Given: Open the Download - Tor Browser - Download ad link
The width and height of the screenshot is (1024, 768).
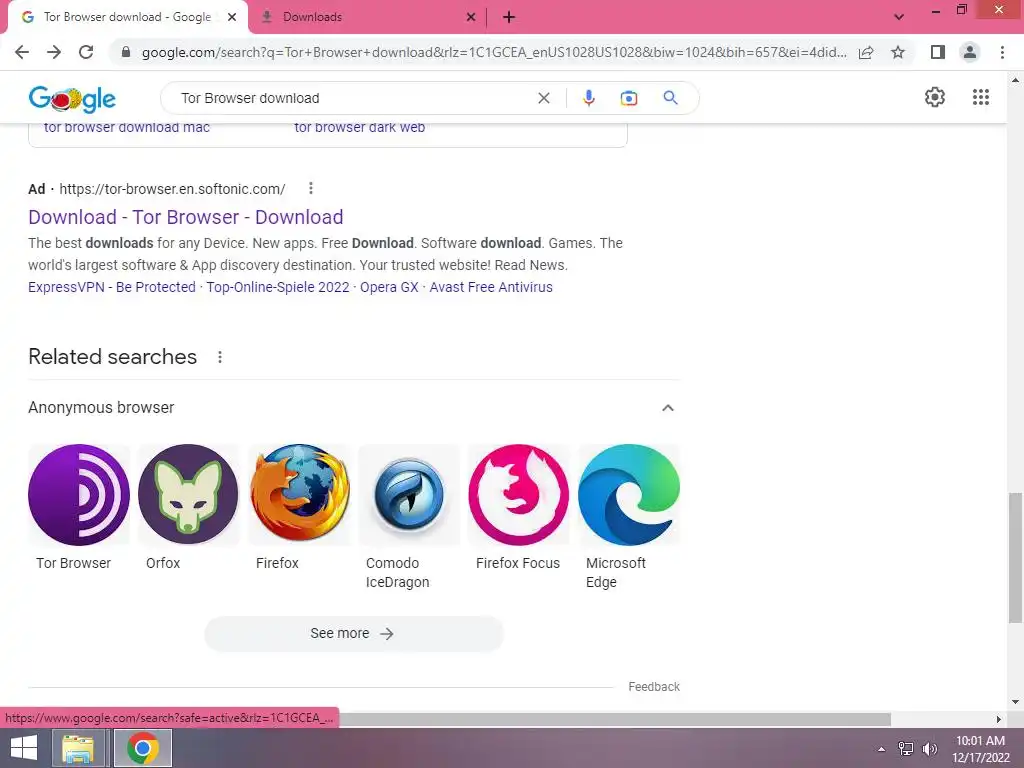Looking at the screenshot, I should 185,217.
